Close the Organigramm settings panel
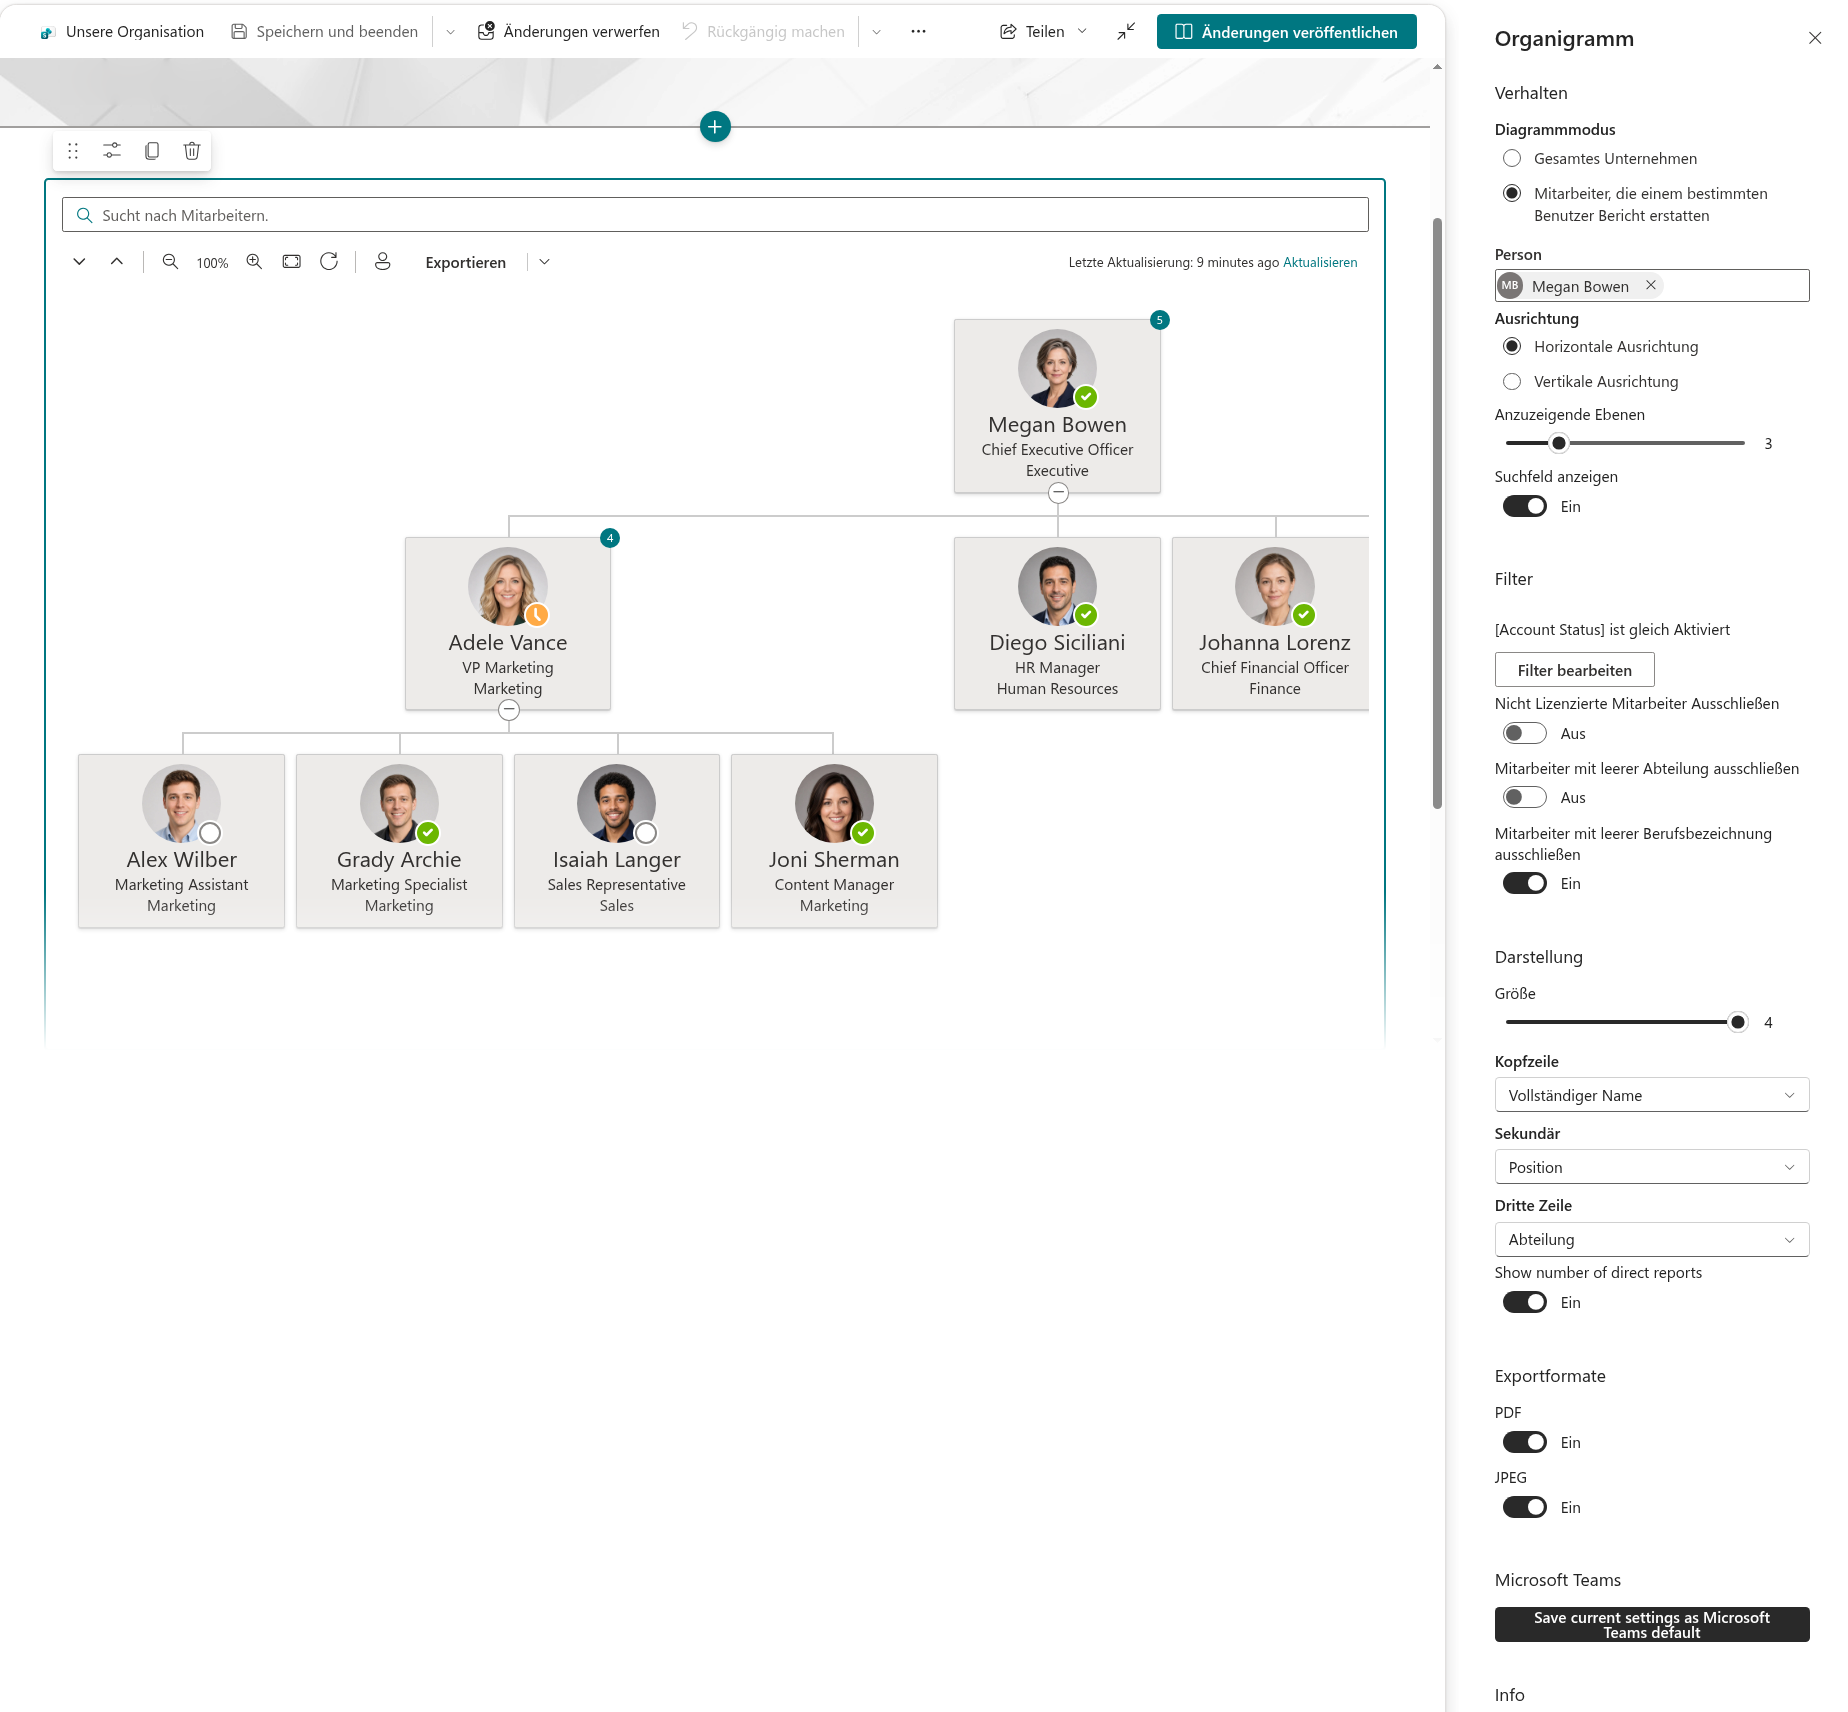This screenshot has height=1712, width=1848. coord(1815,38)
